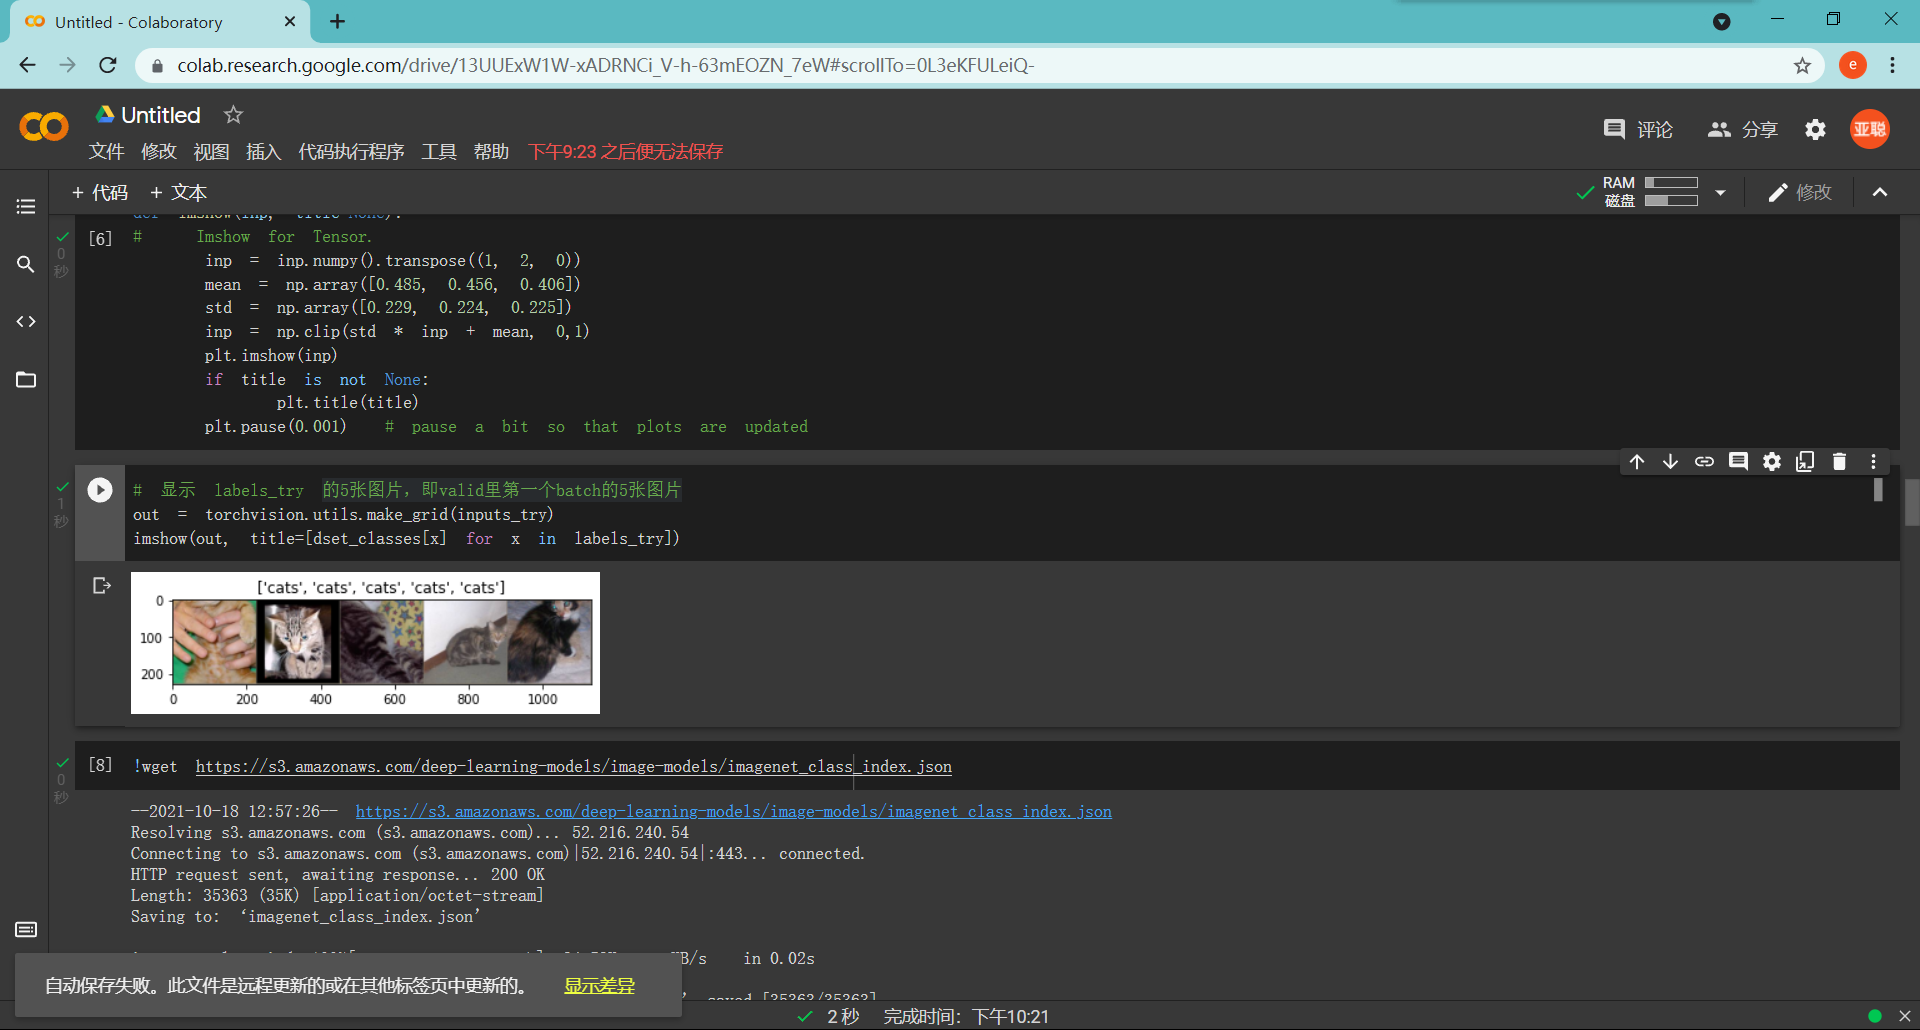Image resolution: width=1920 pixels, height=1030 pixels.
Task: Star the Untitled notebook
Action: [x=233, y=115]
